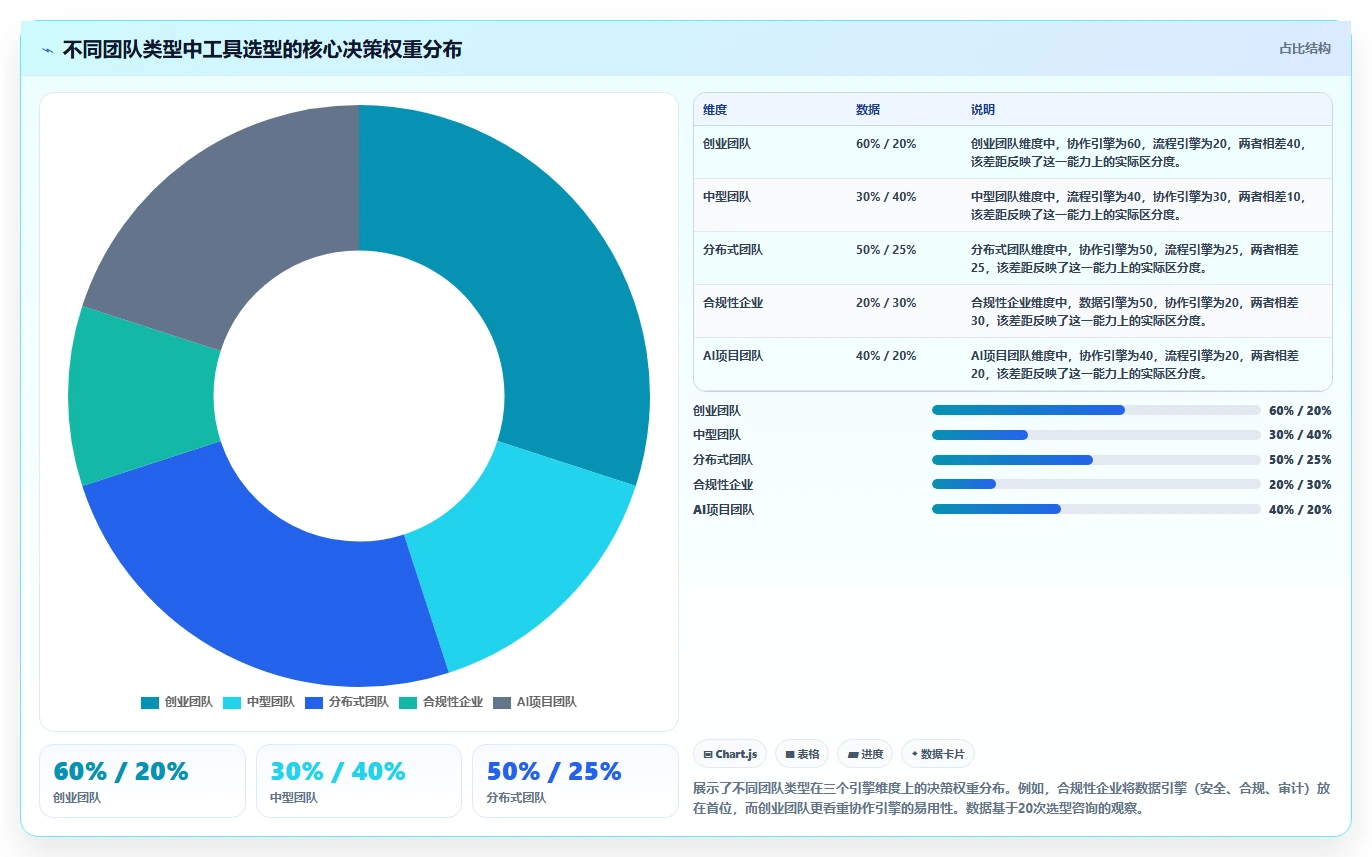Open the 60% / 20% 创业团队 data card
1372x857 pixels.
click(x=142, y=781)
